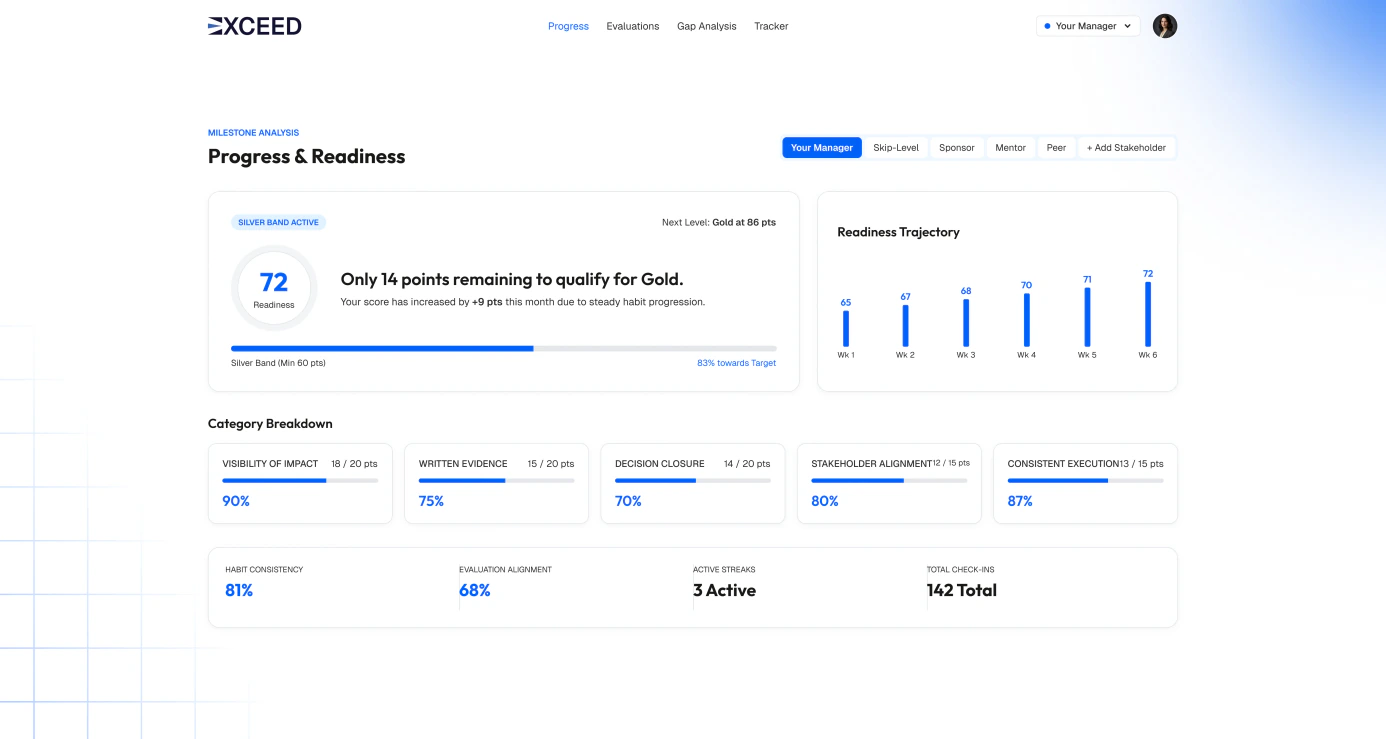Open the Evaluations nav item

[633, 26]
